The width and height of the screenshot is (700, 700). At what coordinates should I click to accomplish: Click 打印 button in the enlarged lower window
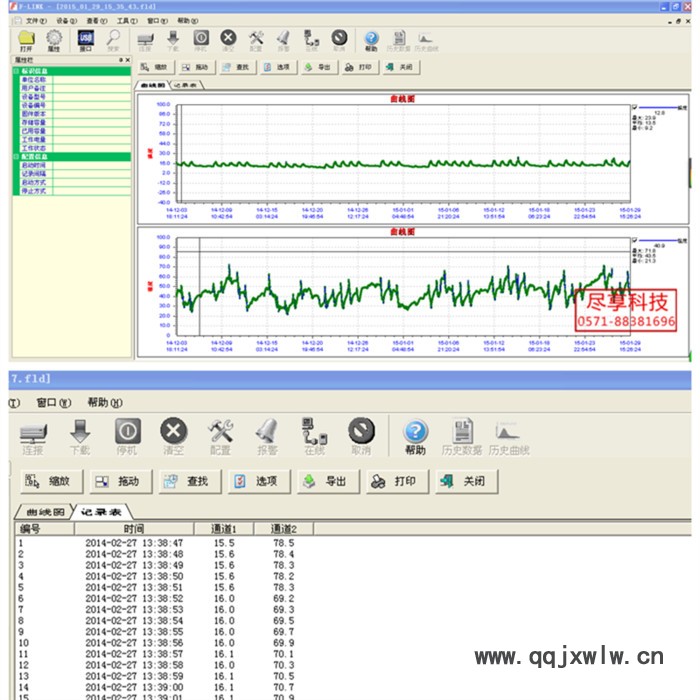pos(397,481)
